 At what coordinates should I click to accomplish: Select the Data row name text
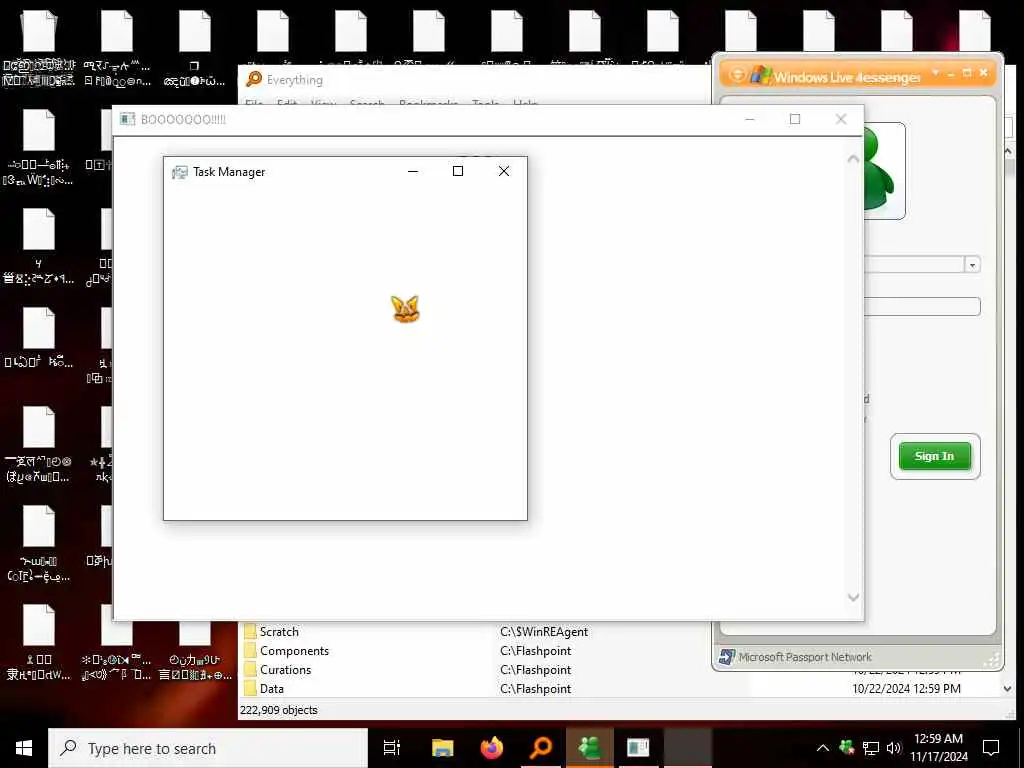point(272,688)
